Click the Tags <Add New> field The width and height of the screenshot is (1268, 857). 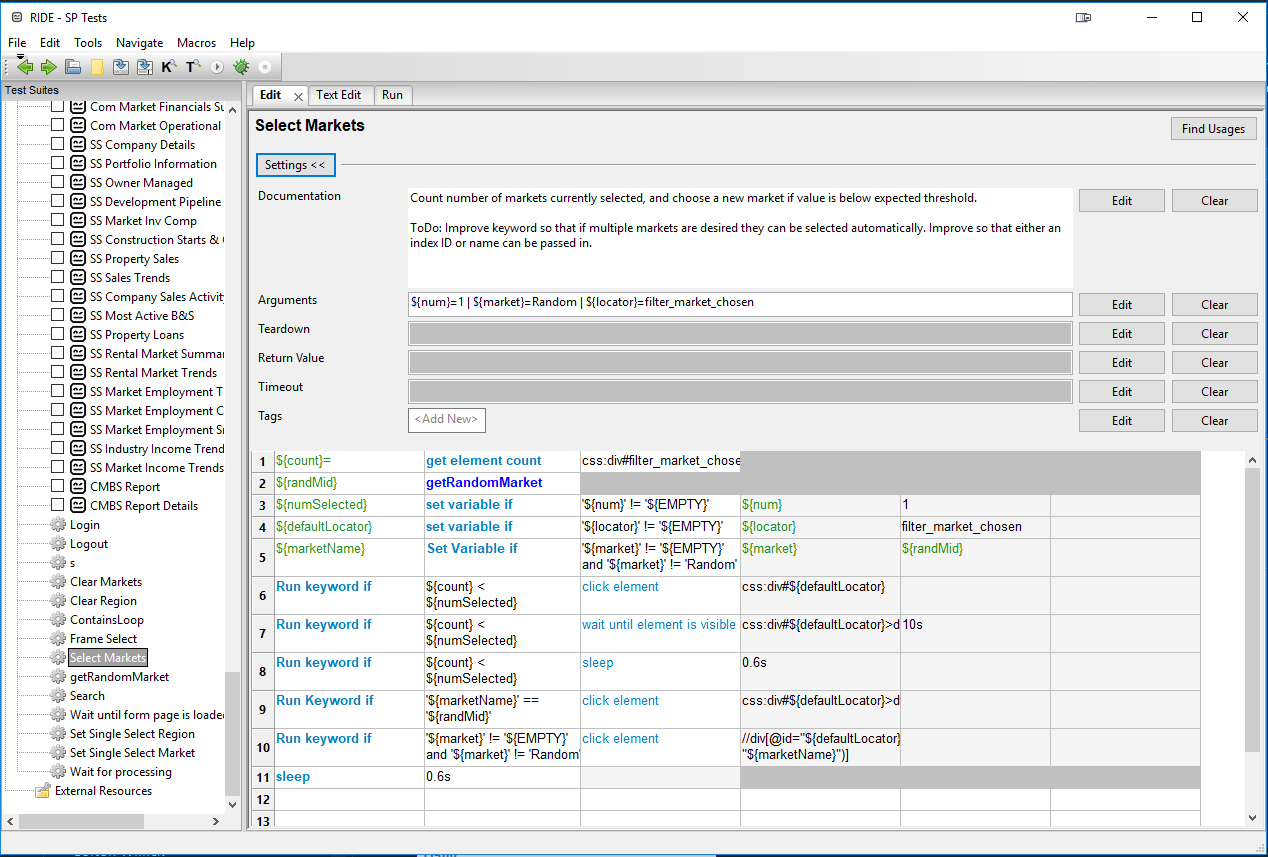(x=447, y=419)
